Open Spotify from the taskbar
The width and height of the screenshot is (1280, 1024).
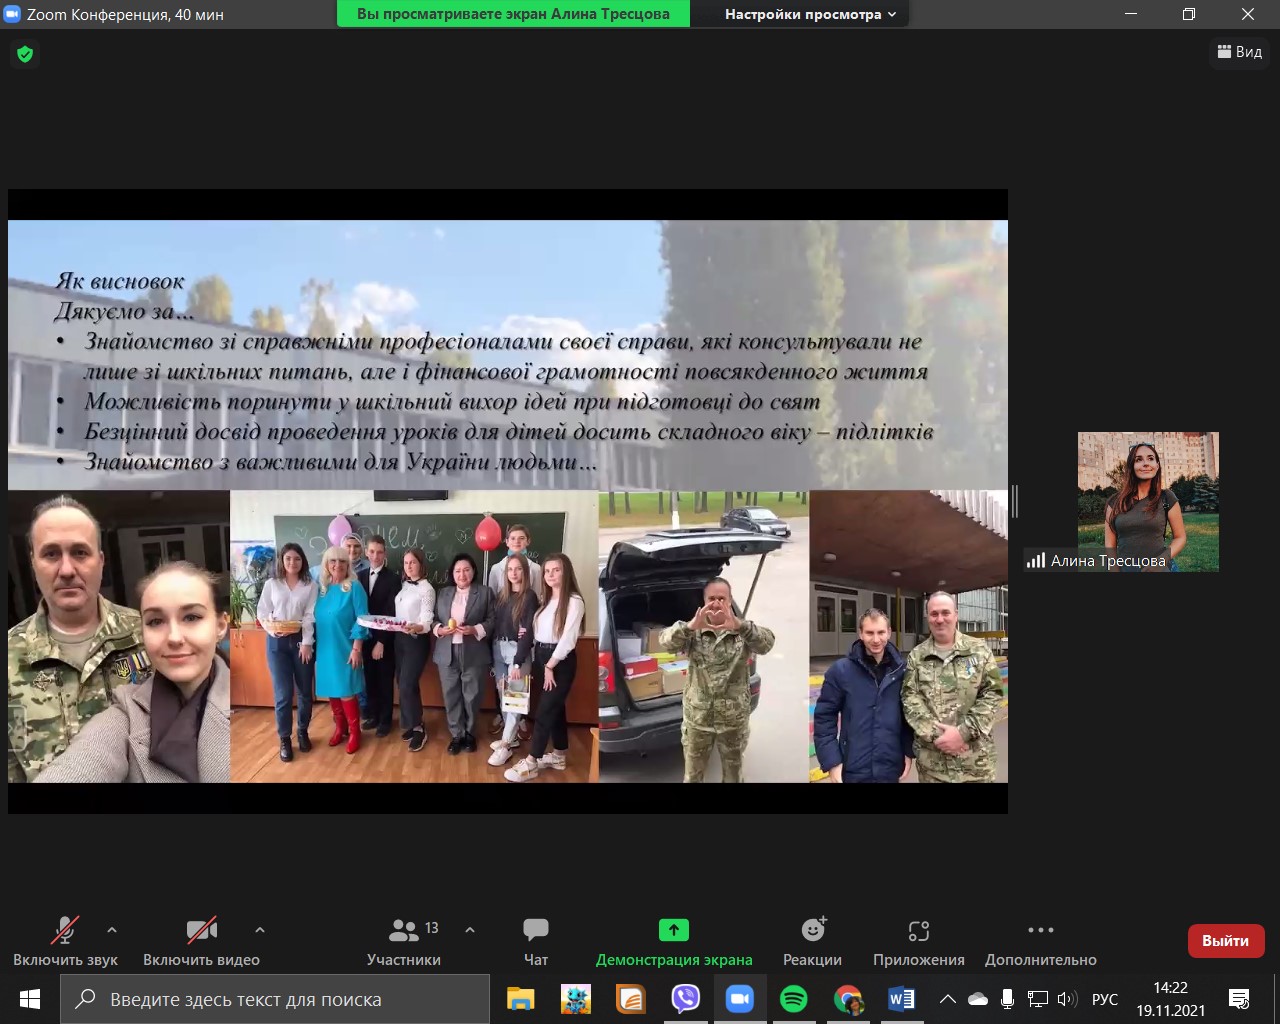point(794,999)
